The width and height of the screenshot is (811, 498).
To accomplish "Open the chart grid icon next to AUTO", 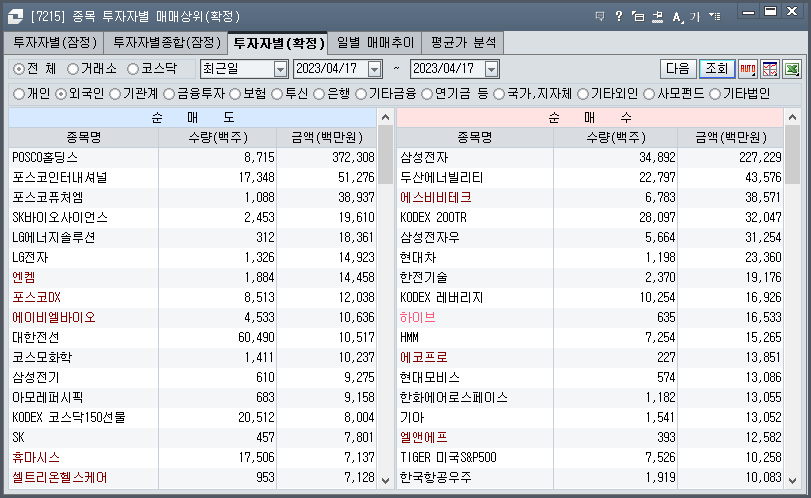I will tap(770, 69).
